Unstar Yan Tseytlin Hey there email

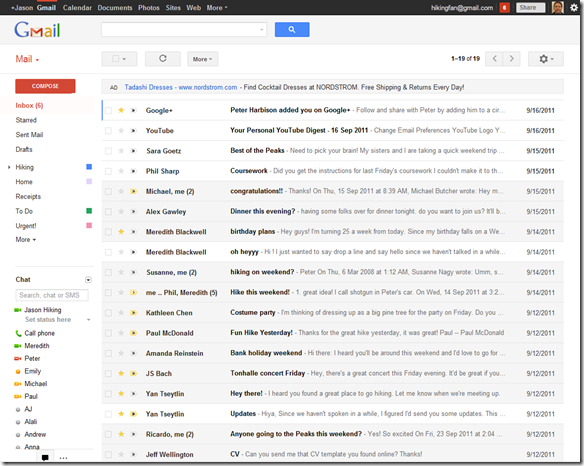click(x=121, y=394)
